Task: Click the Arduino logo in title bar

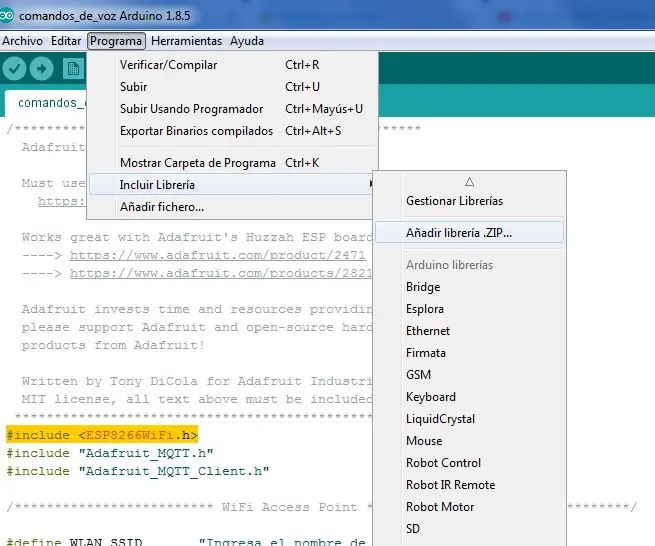Action: coord(7,16)
